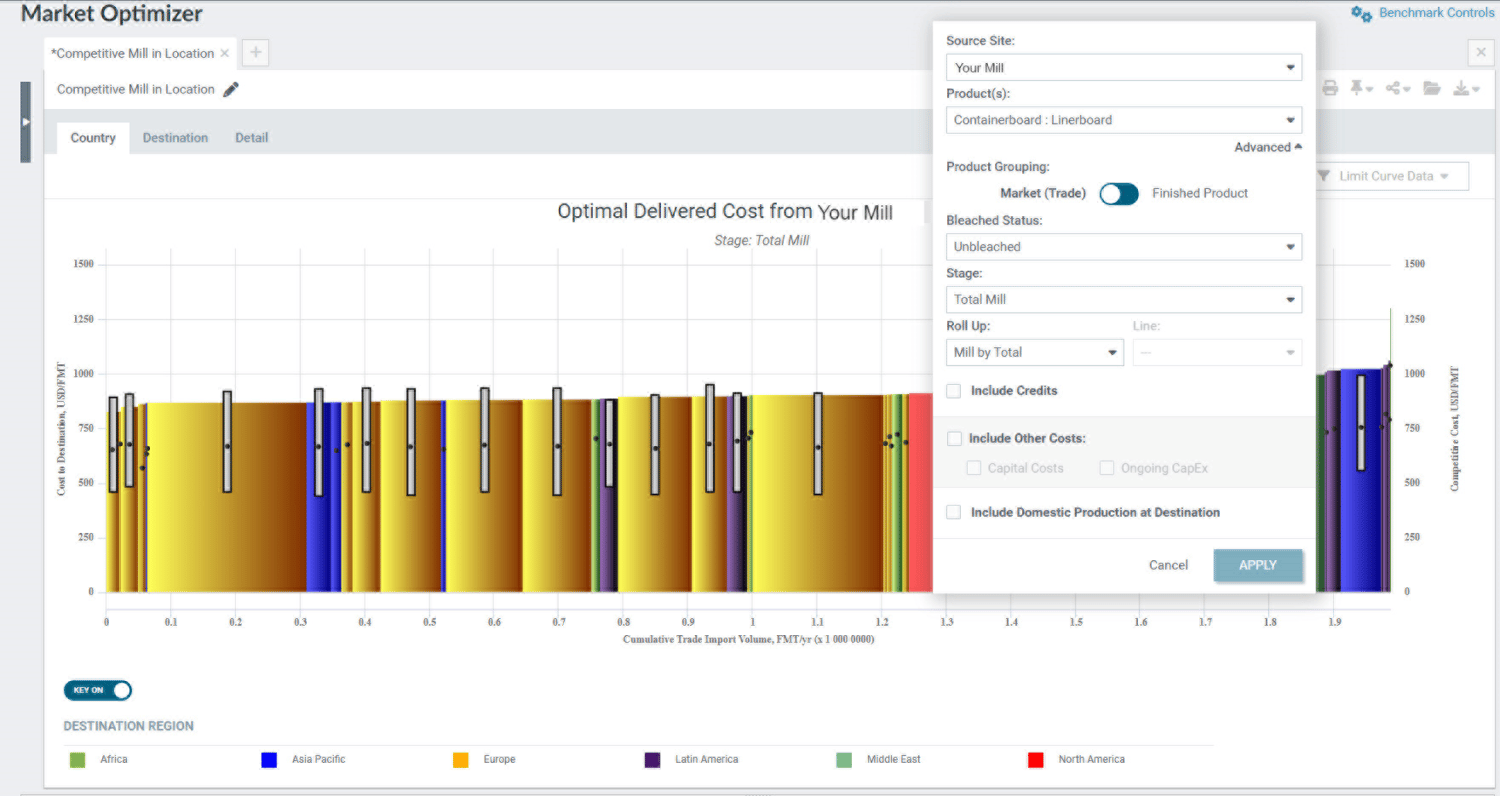
Task: Open the Benchmark Controls gears icon
Action: pyautogui.click(x=1360, y=13)
